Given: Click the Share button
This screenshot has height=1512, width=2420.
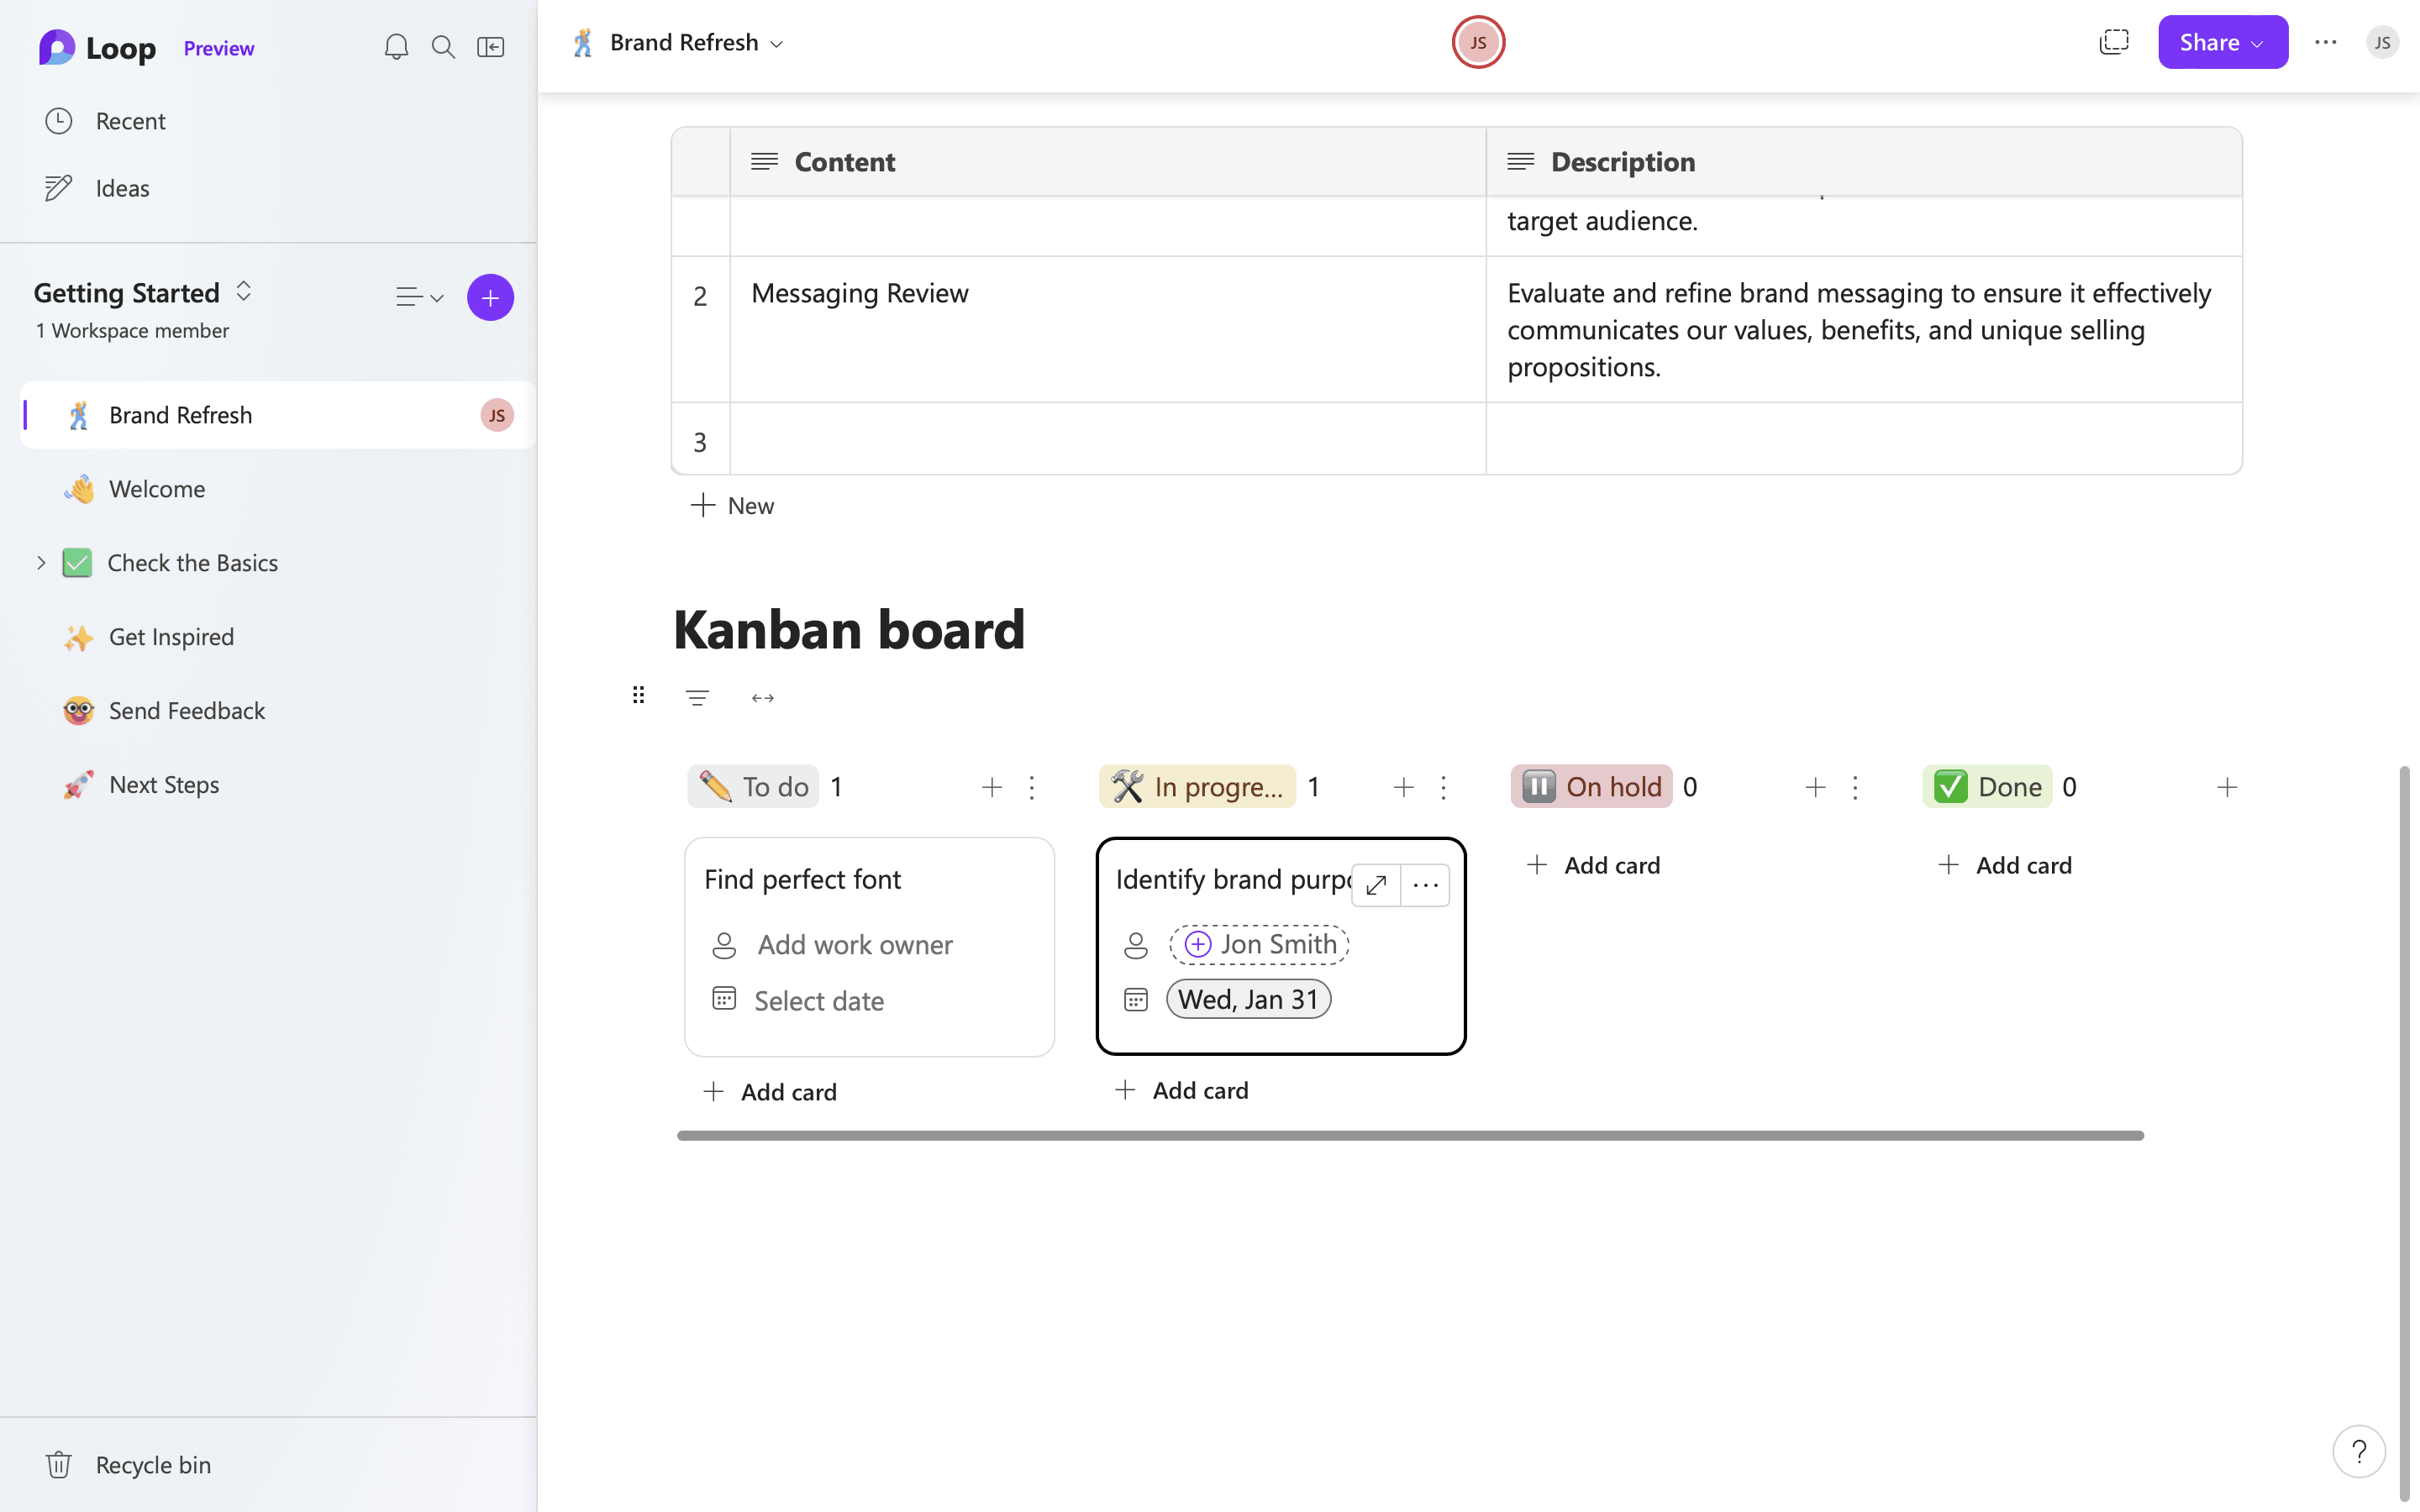Looking at the screenshot, I should [2221, 42].
